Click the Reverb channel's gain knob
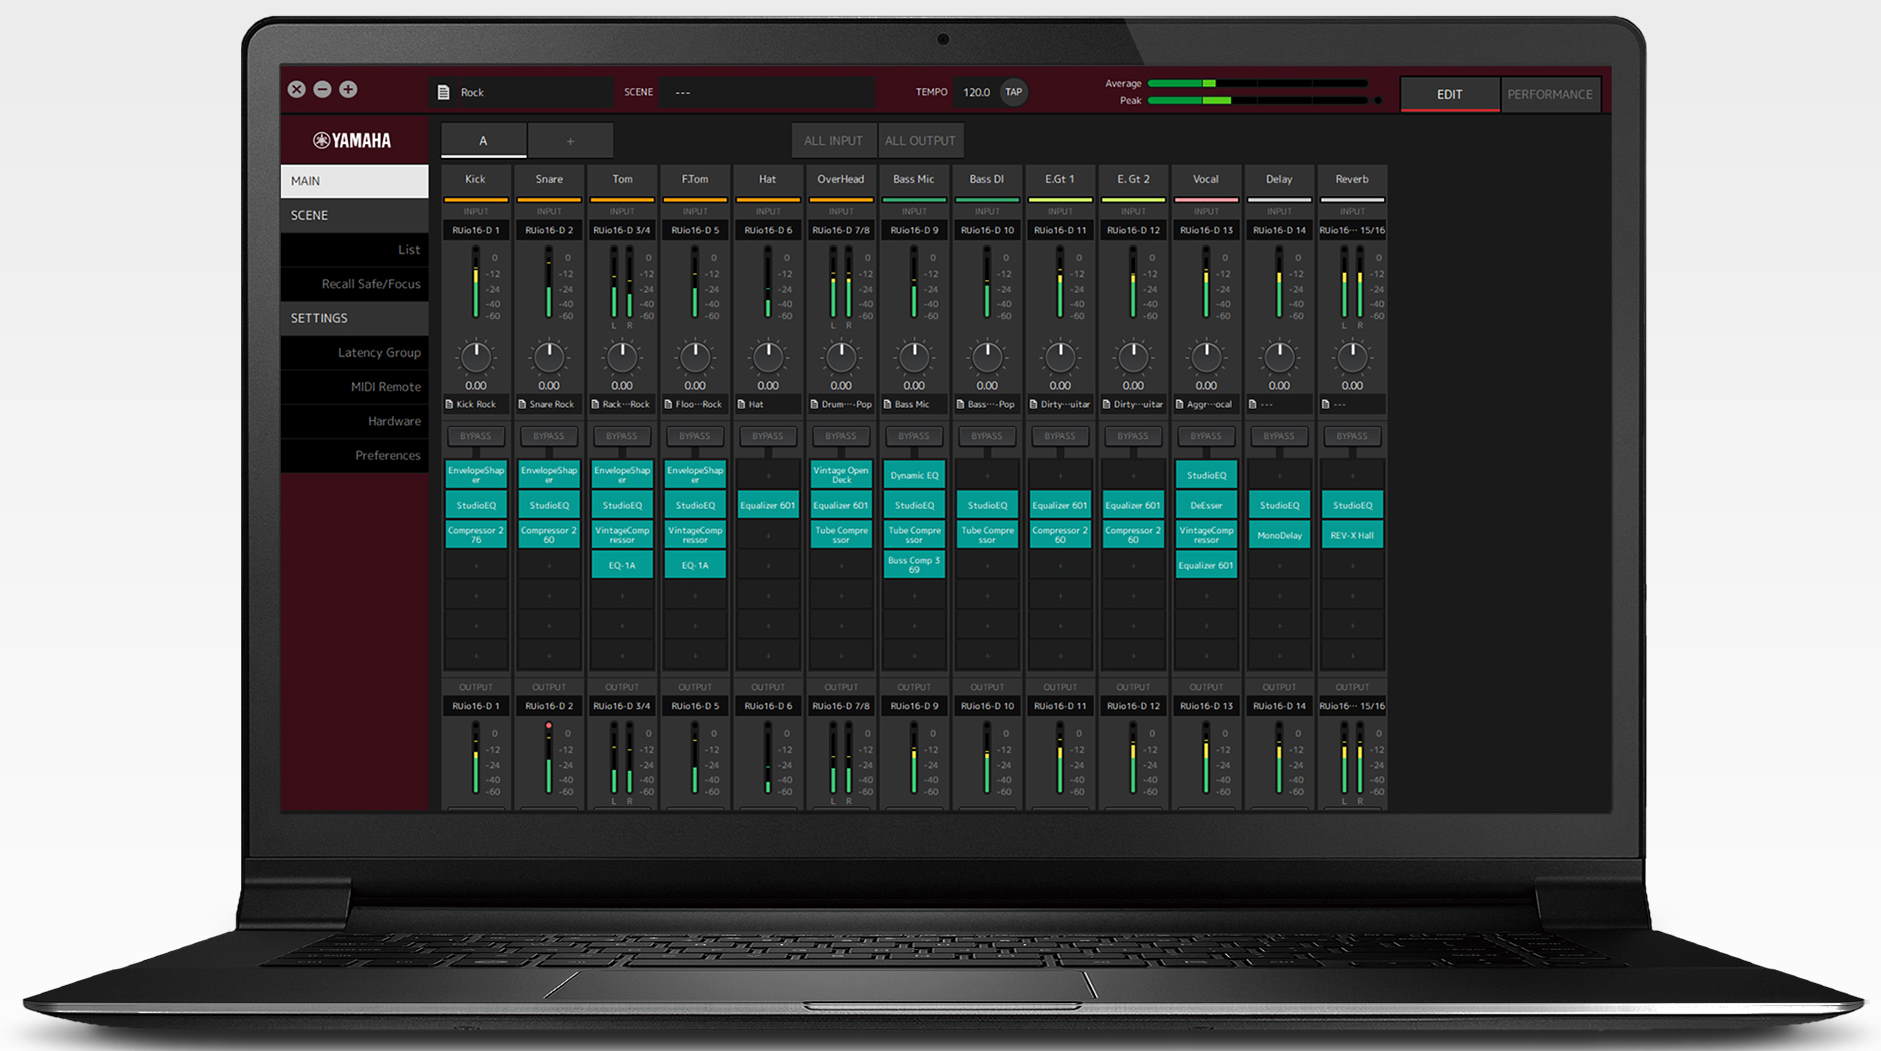 1352,356
